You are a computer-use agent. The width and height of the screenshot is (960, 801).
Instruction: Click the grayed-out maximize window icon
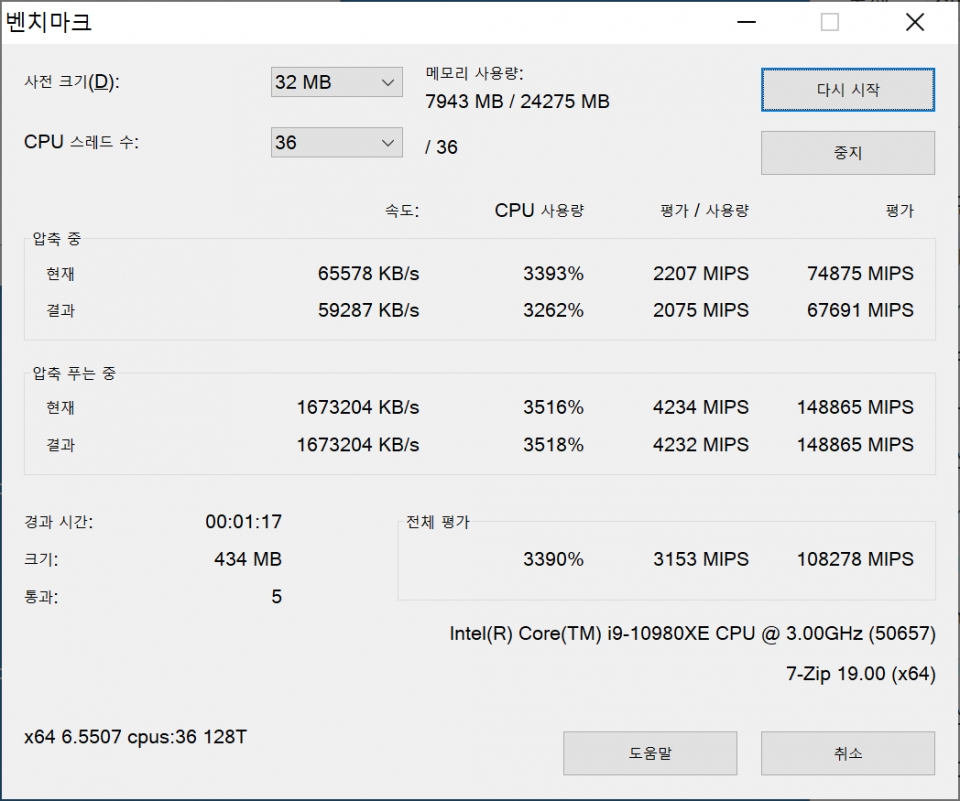click(x=829, y=23)
